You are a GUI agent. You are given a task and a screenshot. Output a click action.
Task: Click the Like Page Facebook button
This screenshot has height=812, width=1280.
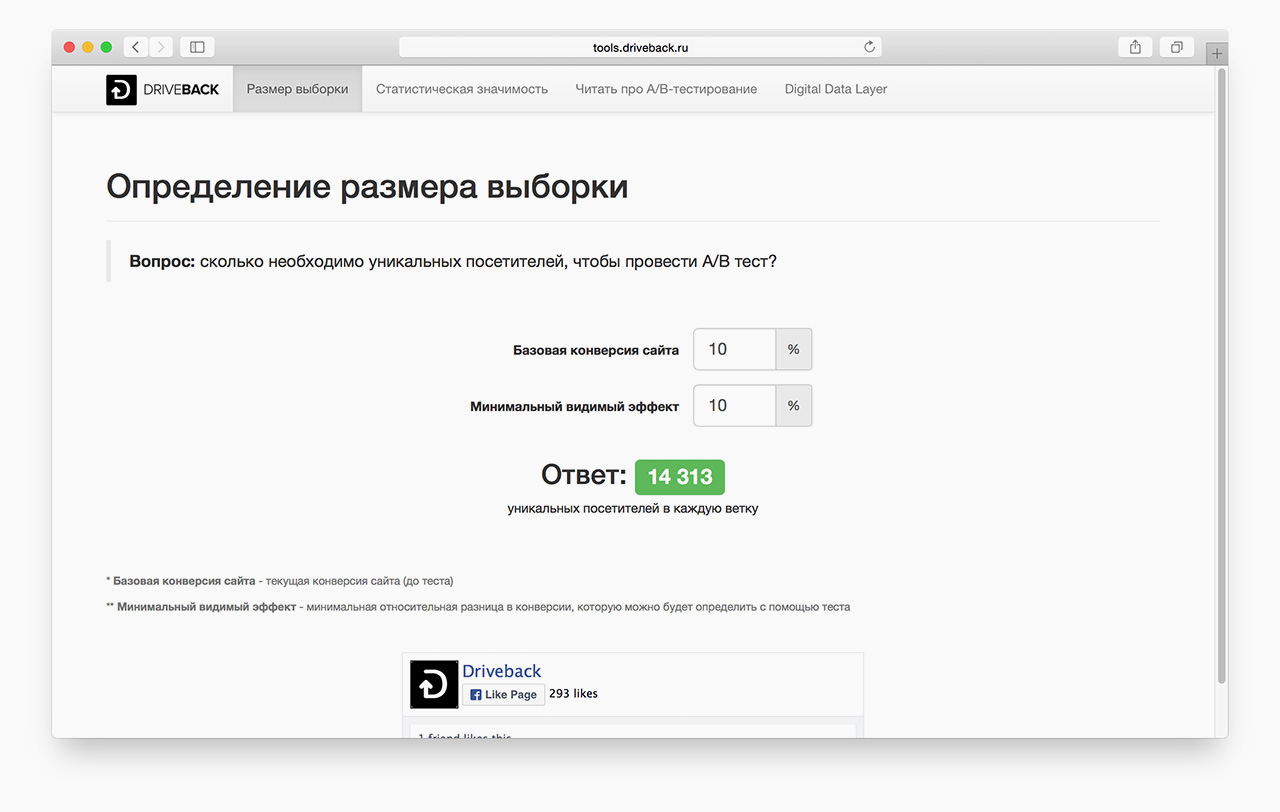[x=503, y=694]
